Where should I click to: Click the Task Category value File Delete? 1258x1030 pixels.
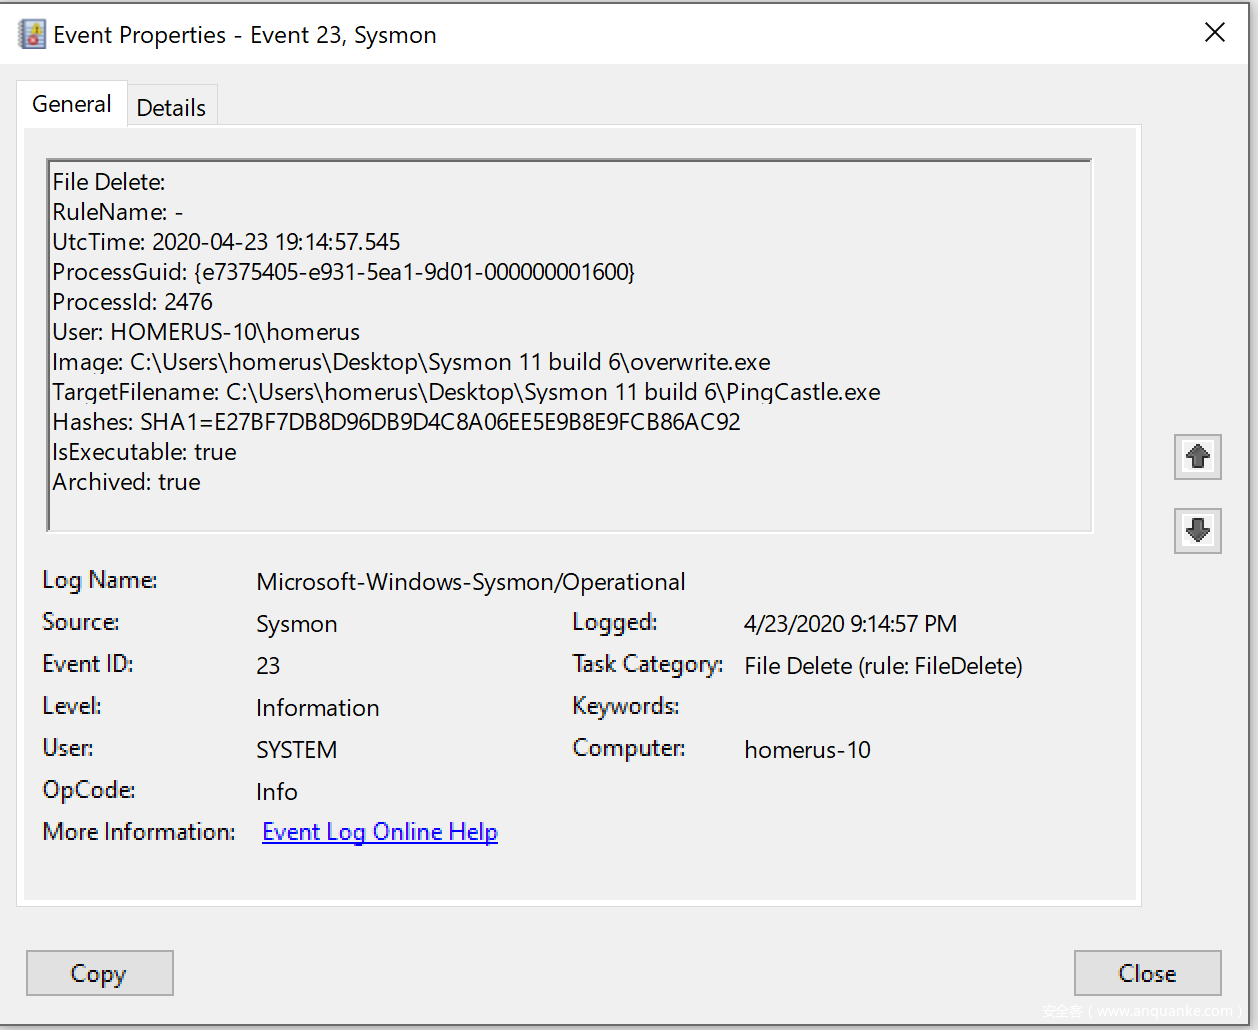click(882, 666)
